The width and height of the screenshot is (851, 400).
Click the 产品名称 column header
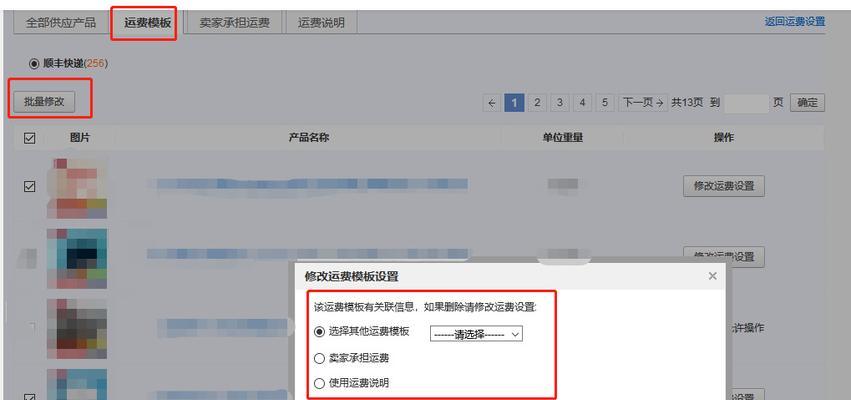coord(308,138)
